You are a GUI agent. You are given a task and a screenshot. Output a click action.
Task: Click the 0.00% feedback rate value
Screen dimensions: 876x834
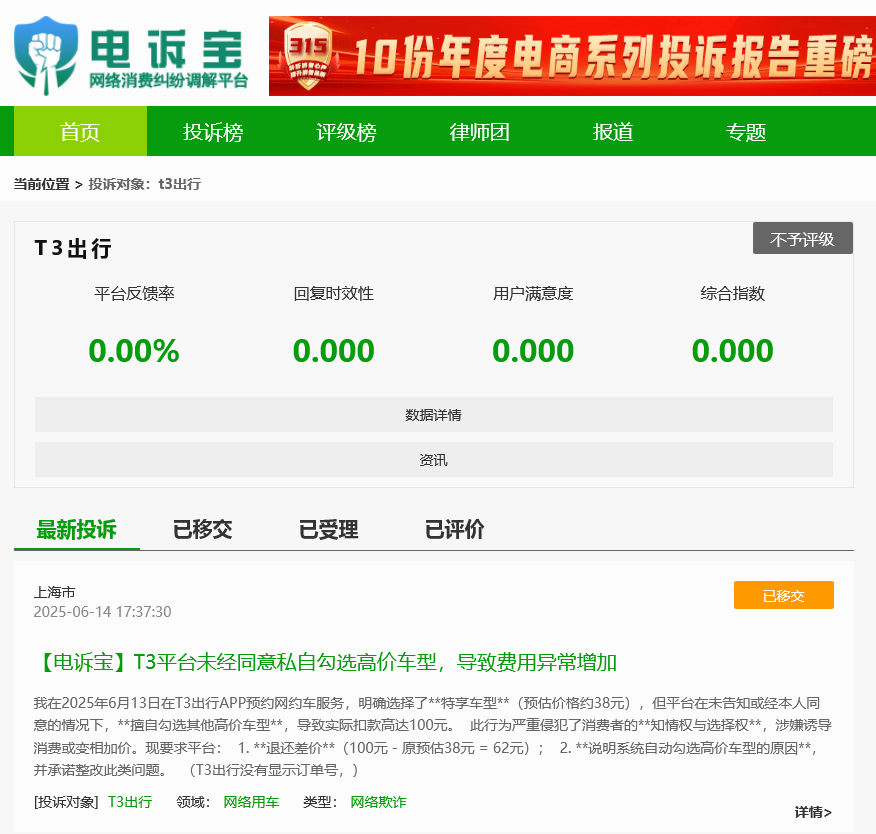tap(134, 351)
